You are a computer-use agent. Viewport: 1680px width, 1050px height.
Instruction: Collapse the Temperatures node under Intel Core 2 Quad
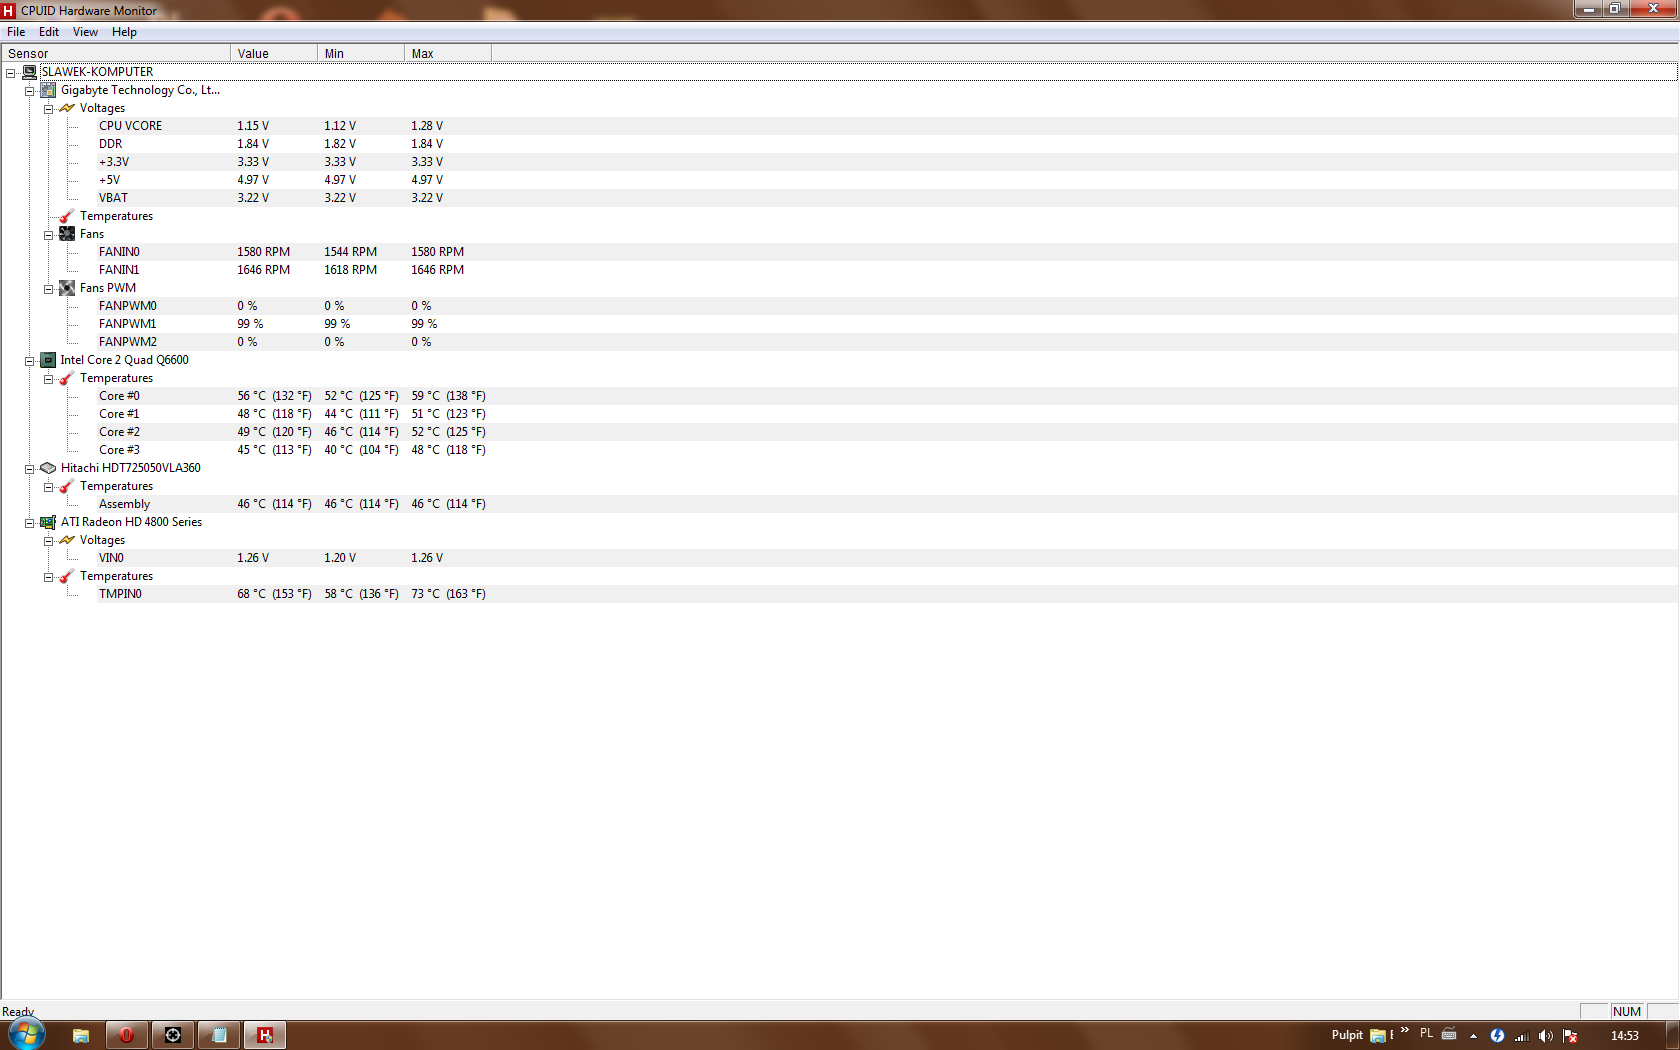[48, 379]
